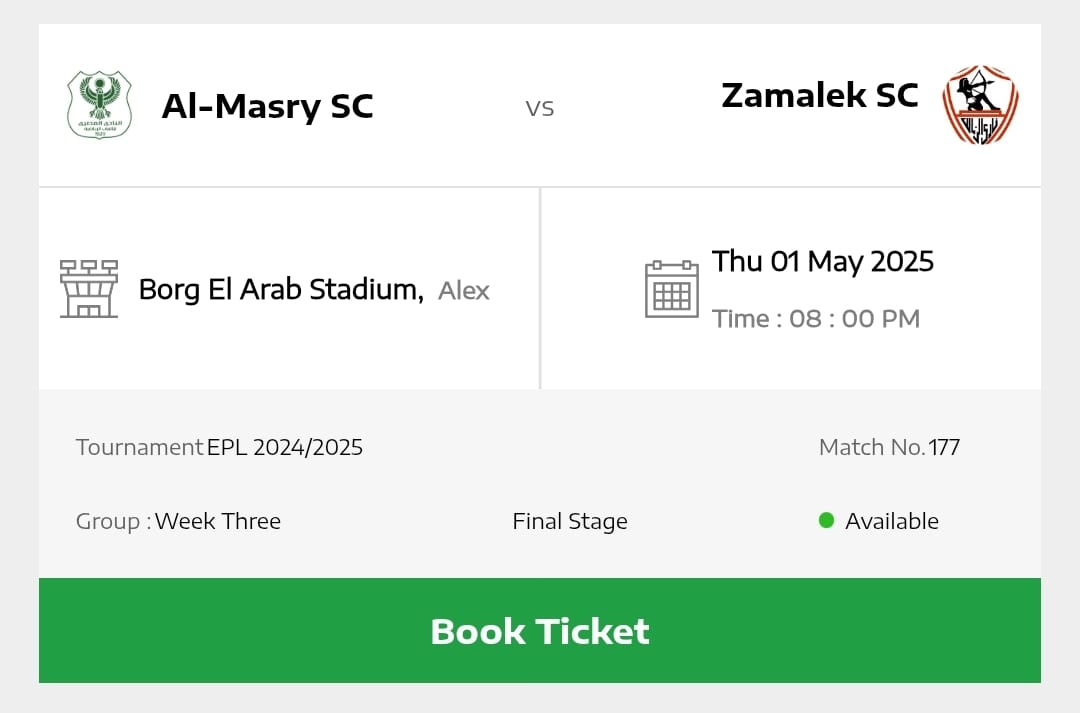Click the stadium building icon
Image resolution: width=1080 pixels, height=713 pixels.
pos(89,289)
